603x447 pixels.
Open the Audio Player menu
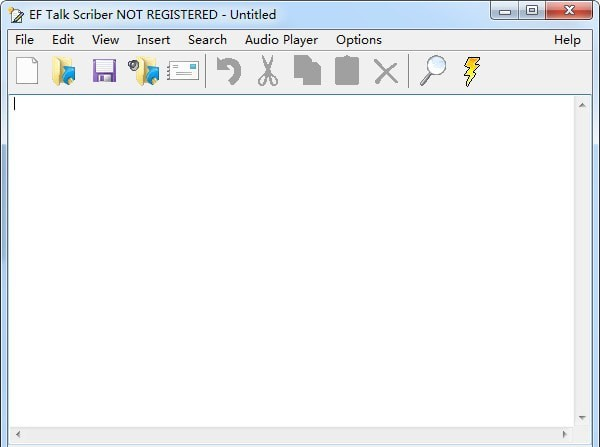click(282, 40)
